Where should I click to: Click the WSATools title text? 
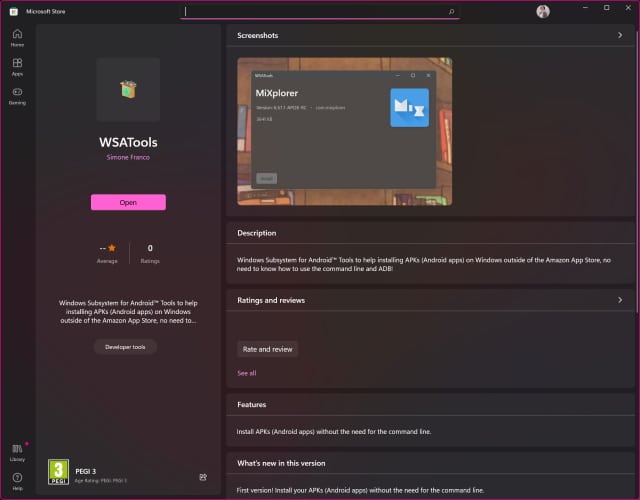[128, 142]
